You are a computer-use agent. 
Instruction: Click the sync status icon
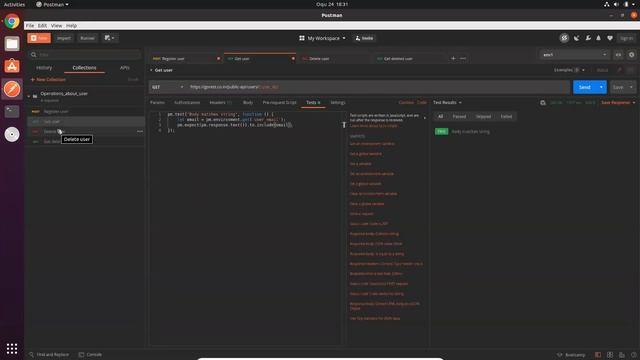pyautogui.click(x=564, y=38)
